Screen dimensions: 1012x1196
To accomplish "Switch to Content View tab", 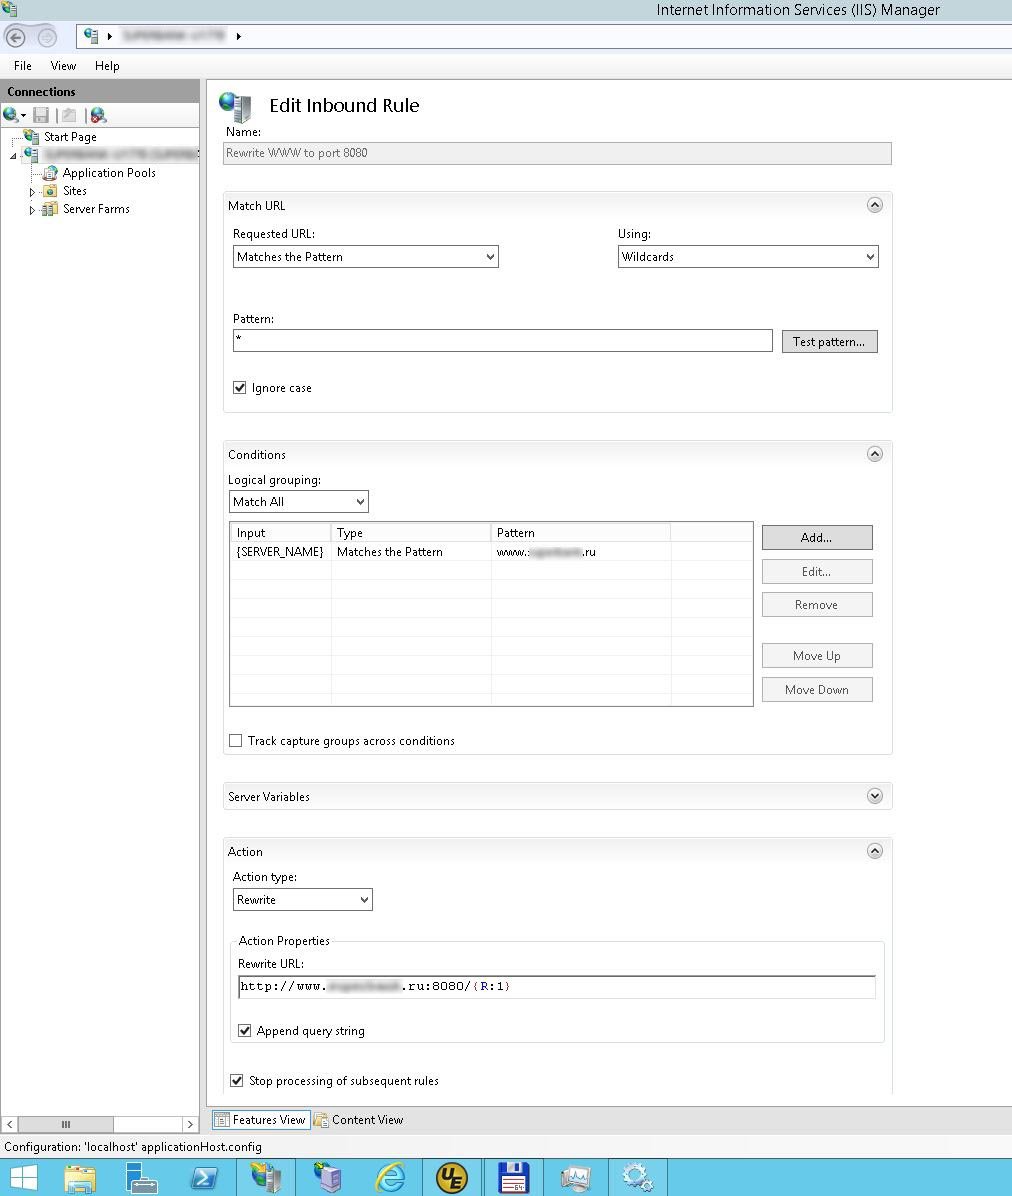I will click(358, 1120).
